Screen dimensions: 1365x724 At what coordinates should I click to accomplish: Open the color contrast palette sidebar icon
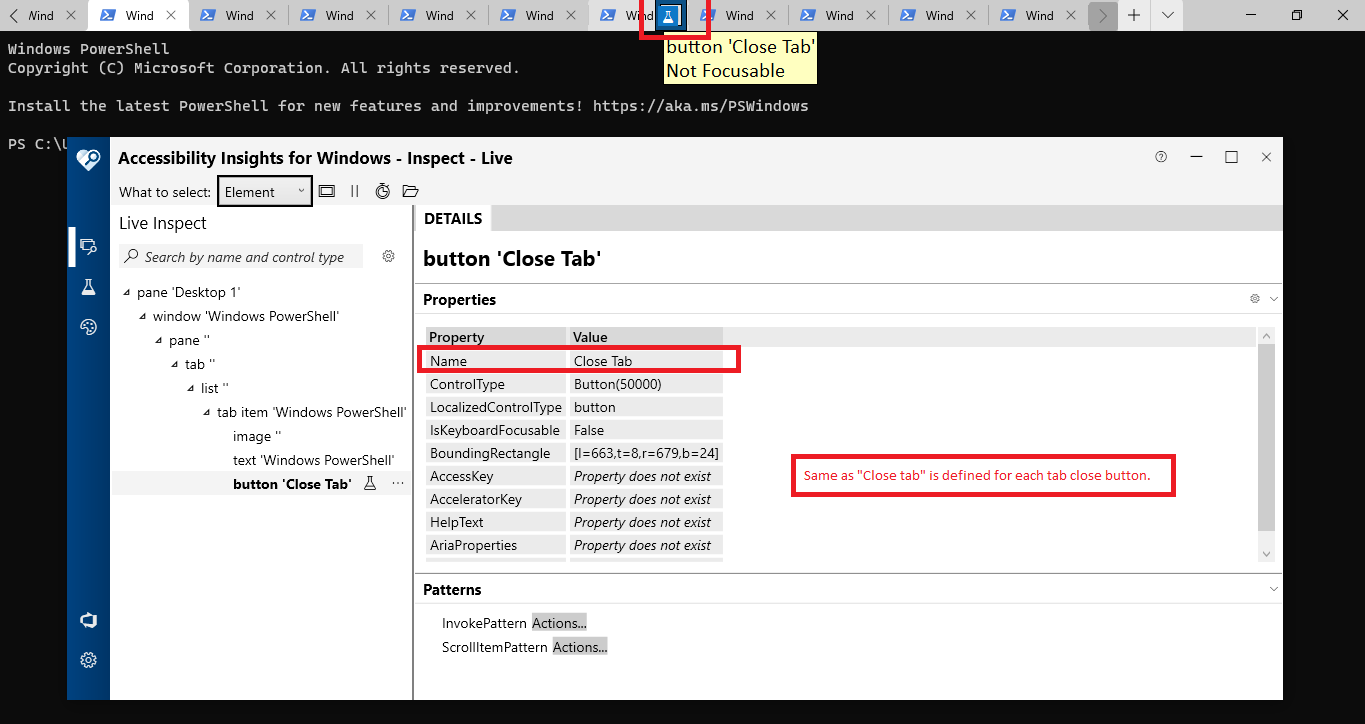click(x=88, y=327)
